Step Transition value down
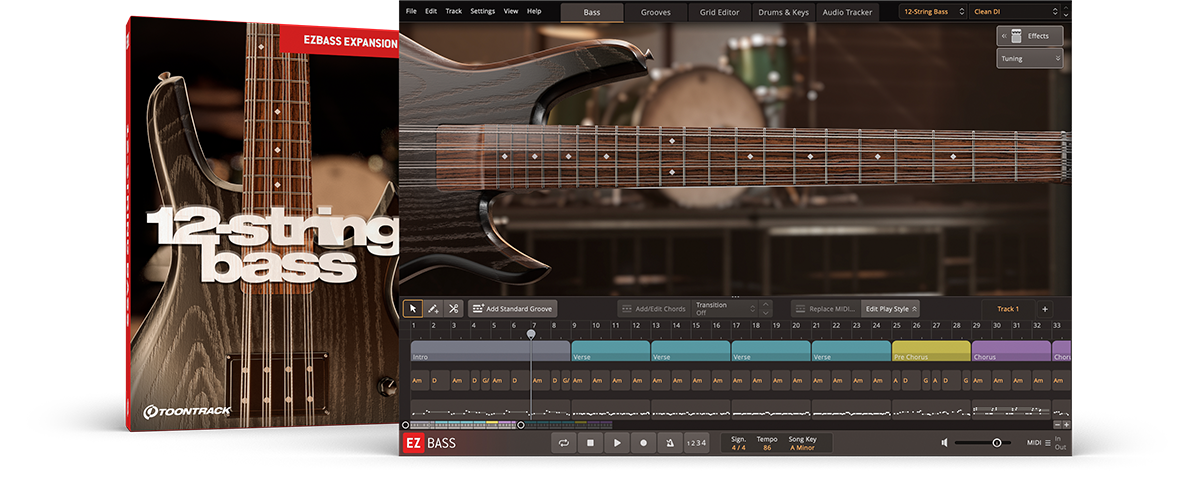Viewport: 1200px width, 488px height. (765, 313)
